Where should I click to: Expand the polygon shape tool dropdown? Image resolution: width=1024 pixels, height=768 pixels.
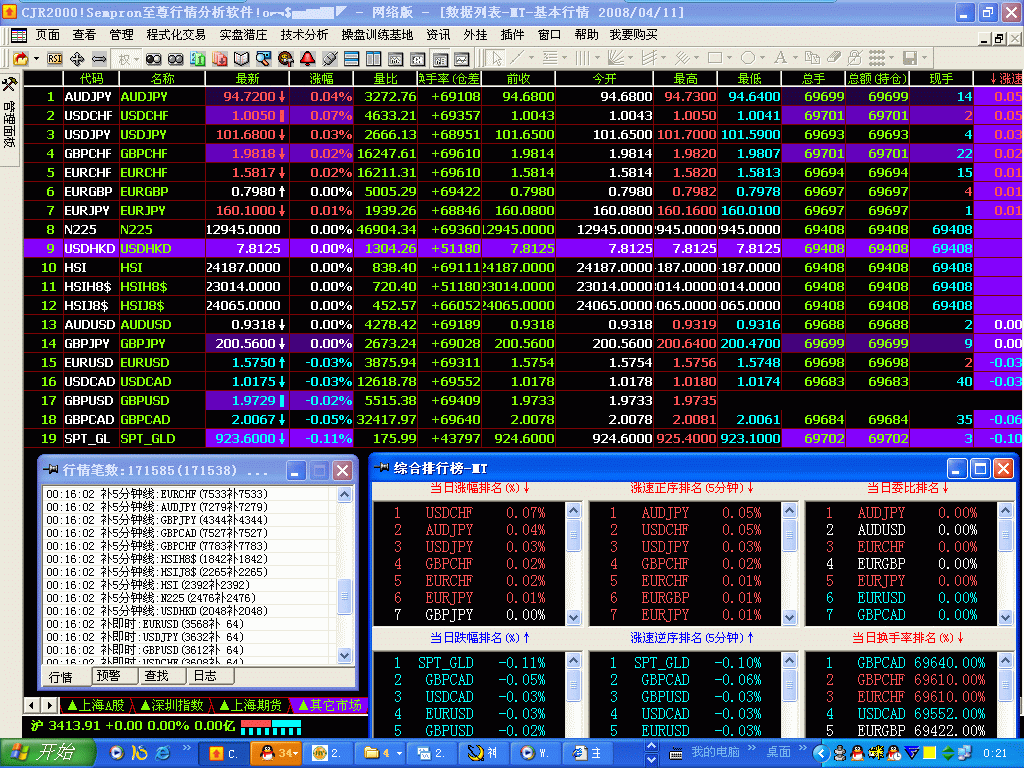coord(762,58)
